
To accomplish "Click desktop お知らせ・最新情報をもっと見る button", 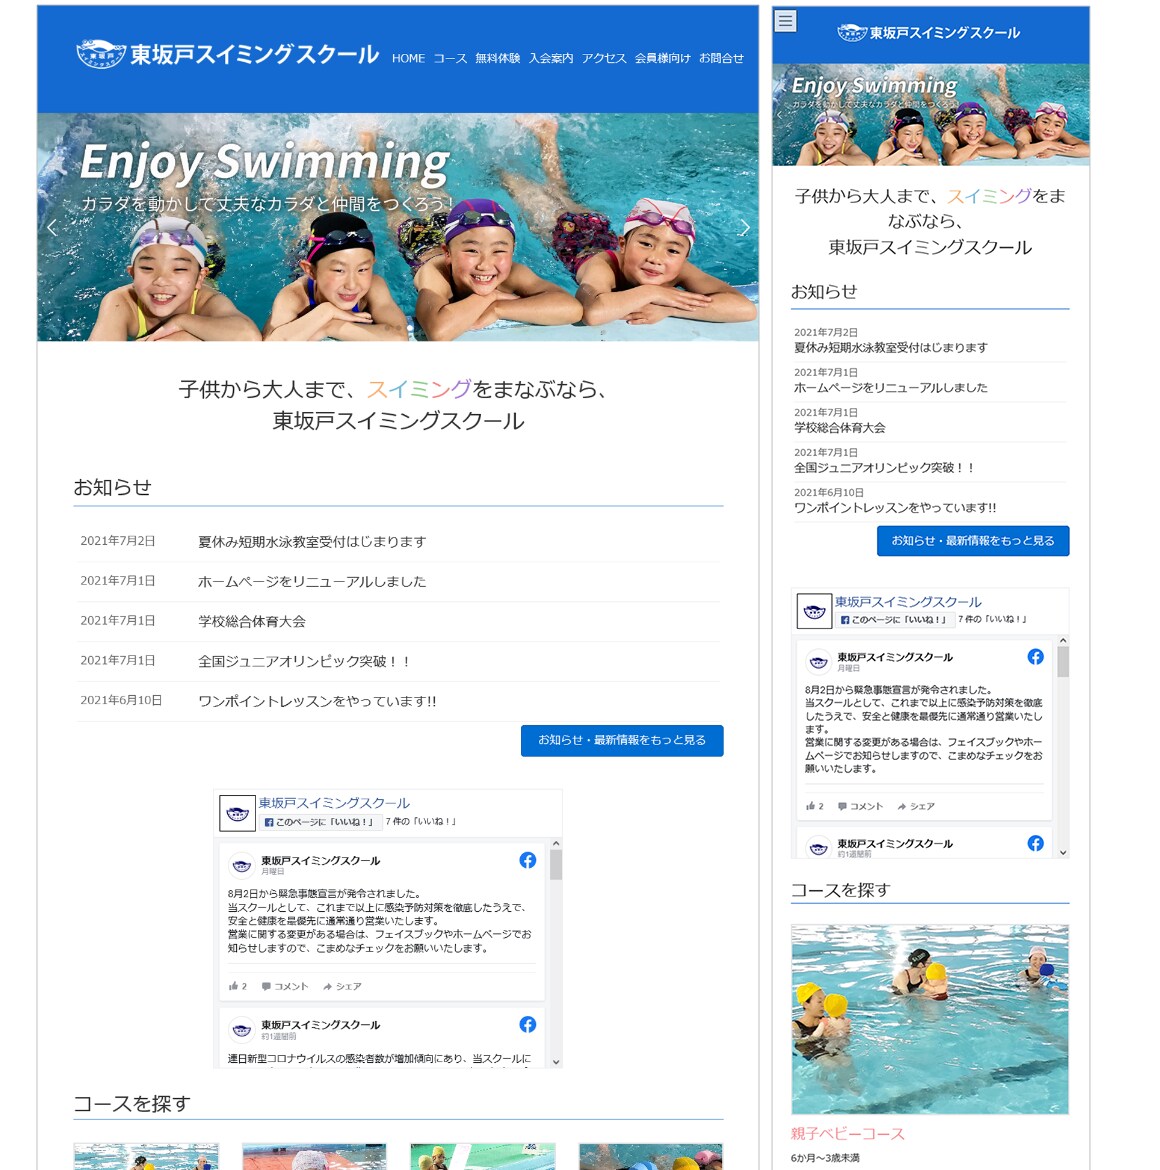I will 622,740.
